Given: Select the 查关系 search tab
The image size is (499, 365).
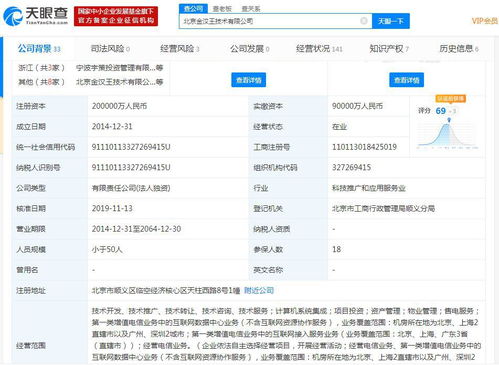Looking at the screenshot, I should (251, 9).
